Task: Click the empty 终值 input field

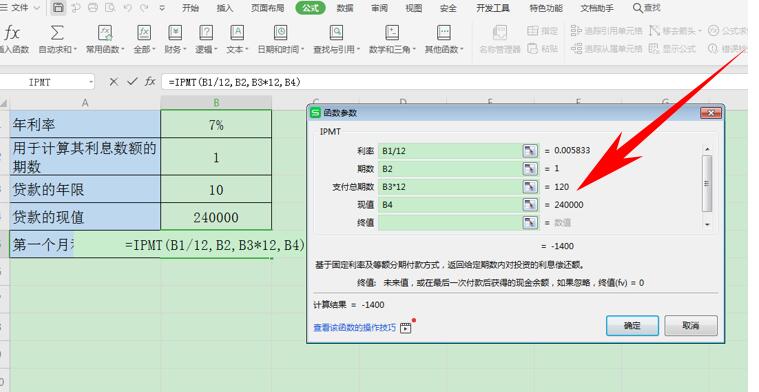Action: point(450,222)
